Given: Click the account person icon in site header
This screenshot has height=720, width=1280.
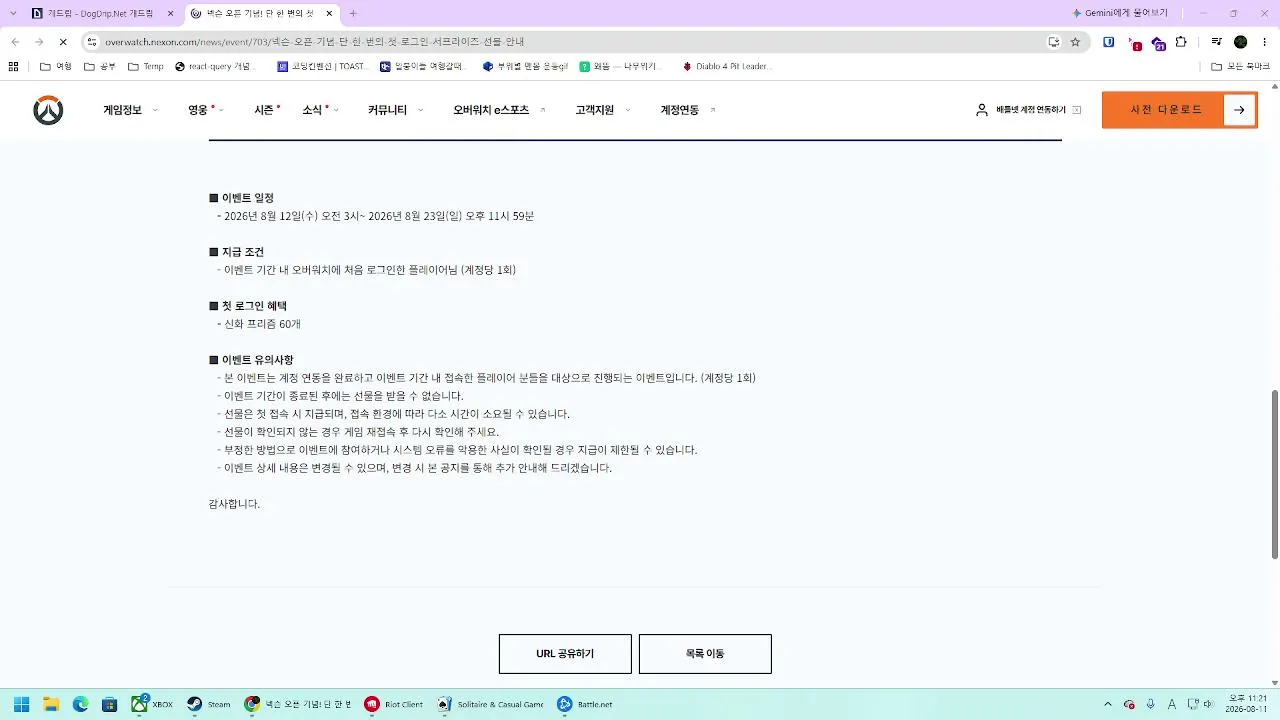Looking at the screenshot, I should click(982, 110).
